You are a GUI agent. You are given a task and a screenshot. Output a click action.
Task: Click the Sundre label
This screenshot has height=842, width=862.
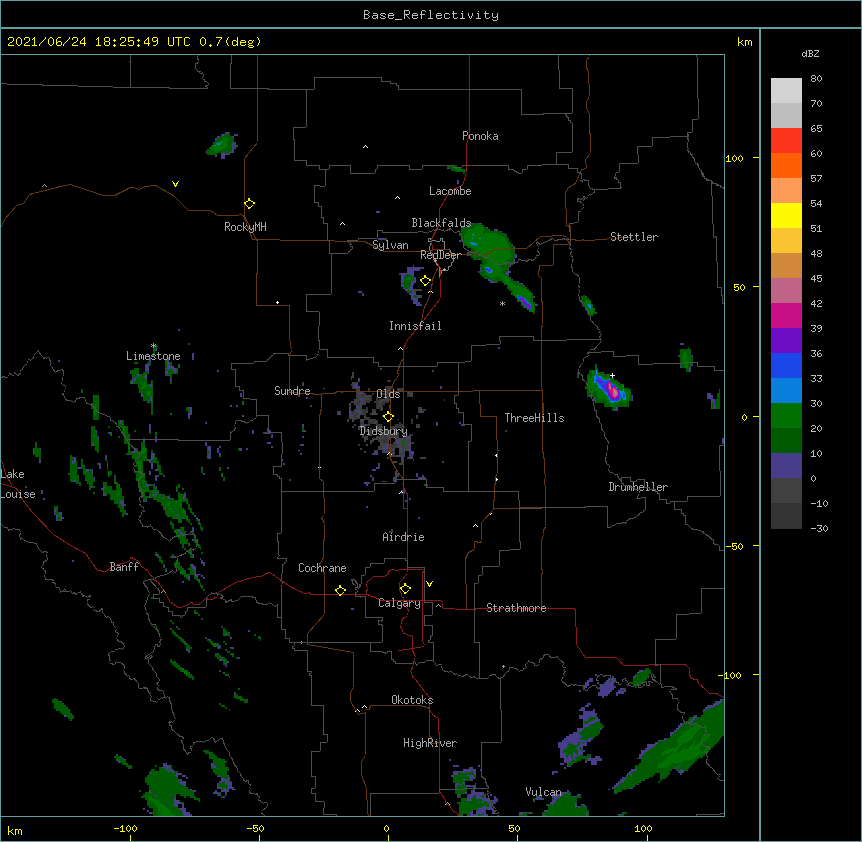(292, 391)
